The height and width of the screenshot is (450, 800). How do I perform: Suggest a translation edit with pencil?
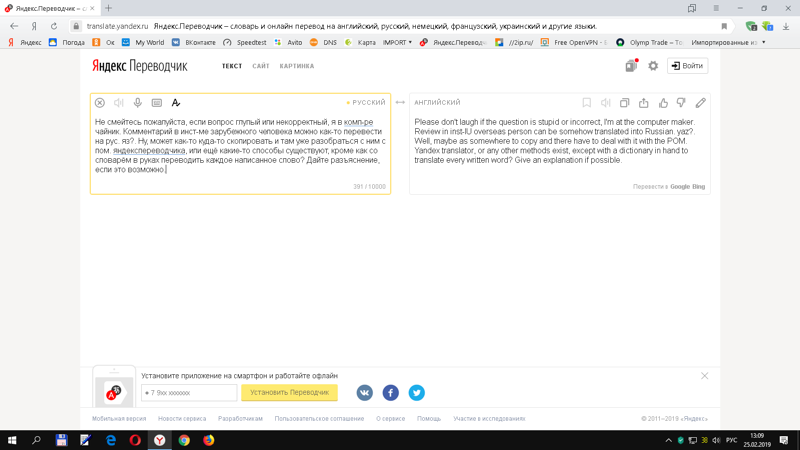coord(701,103)
